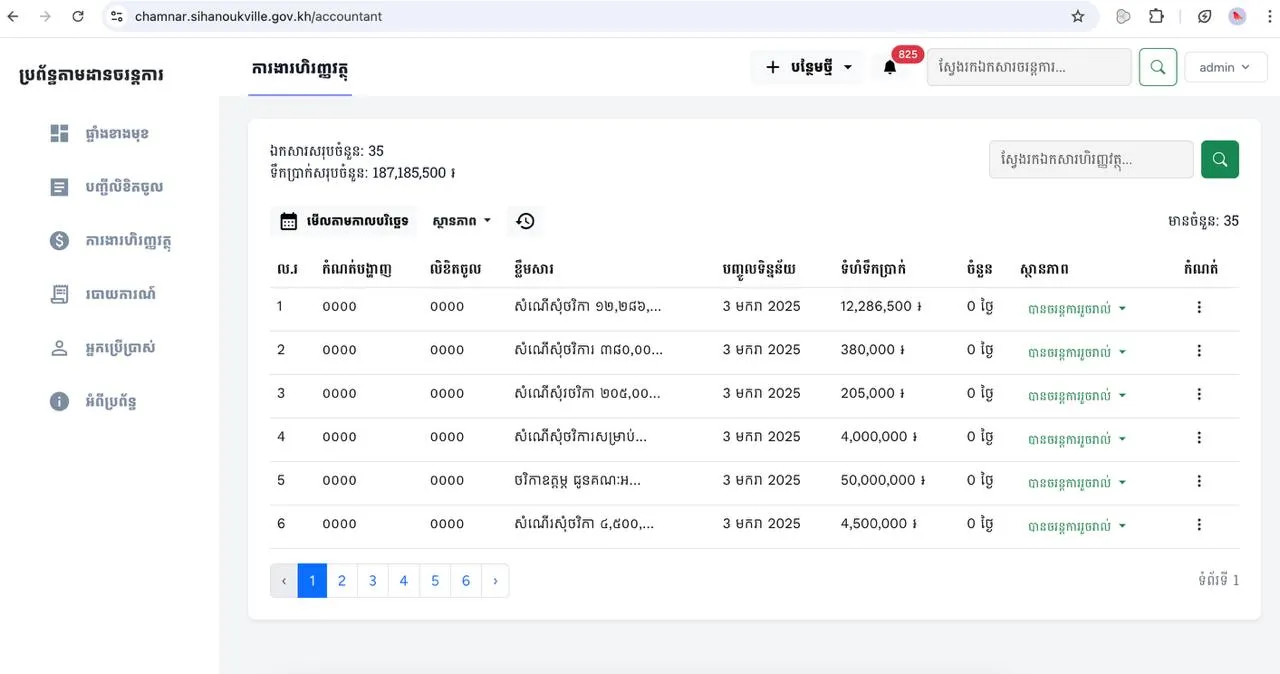This screenshot has width=1280, height=674.
Task: Click the មើលតាមកាលបរិច្ឆេទ date filter button
Action: 344,221
